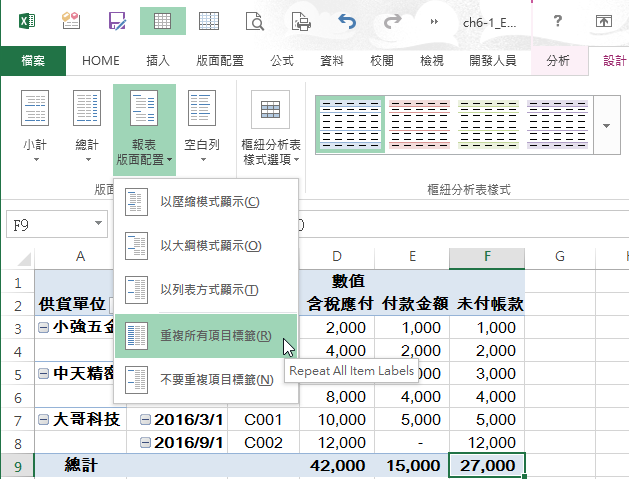Viewport: 629px width, 479px height.
Task: Expand more Quick Access toolbar commands
Action: coord(434,21)
